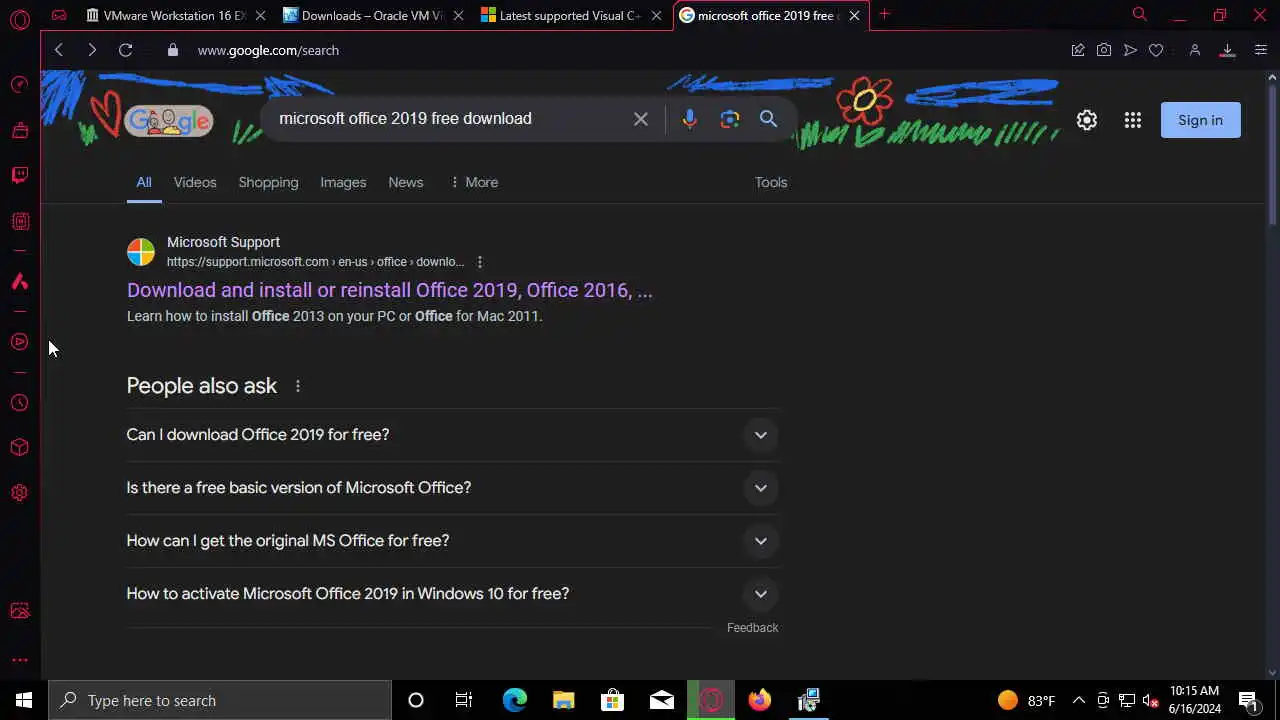This screenshot has height=720, width=1280.
Task: Open a new browser tab
Action: [884, 15]
